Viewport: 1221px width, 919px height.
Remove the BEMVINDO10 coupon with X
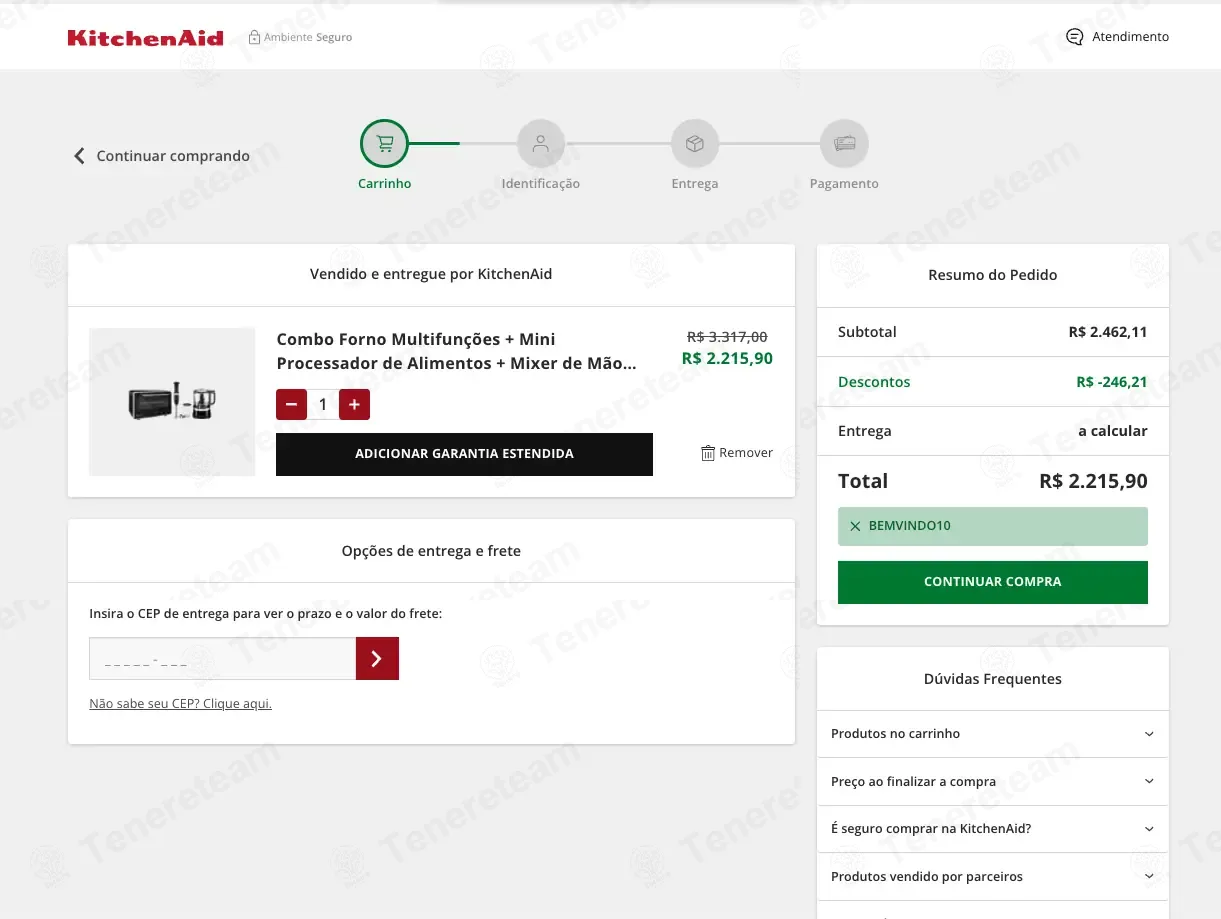pos(855,526)
